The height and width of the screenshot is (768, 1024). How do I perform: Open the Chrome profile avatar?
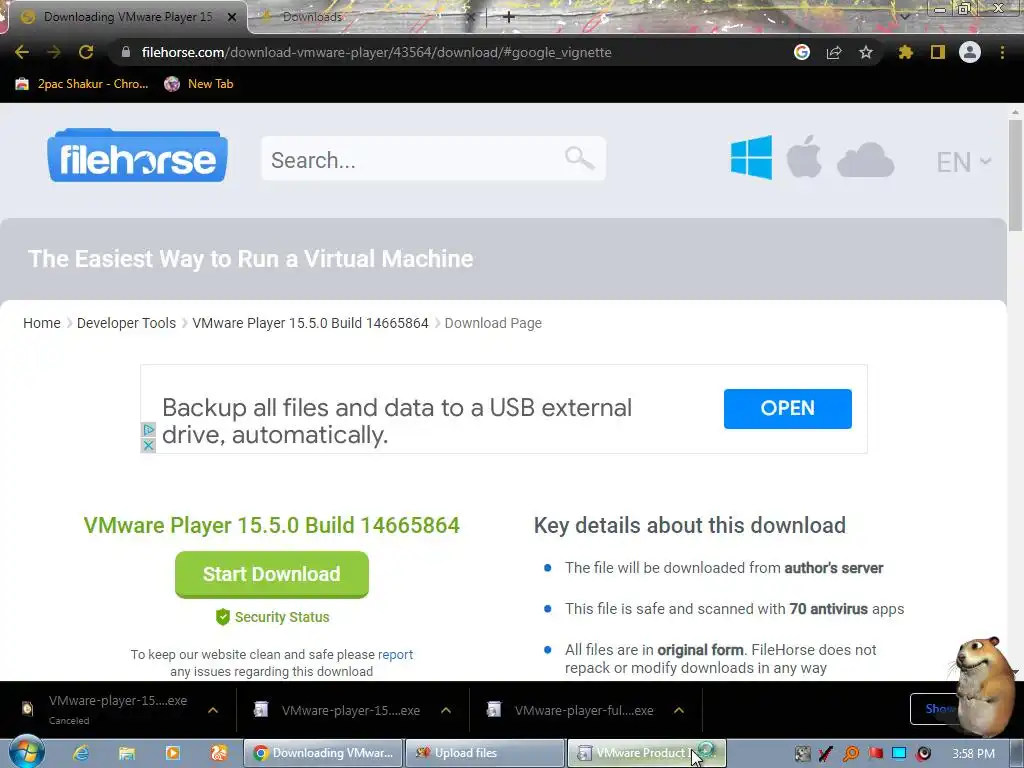coord(970,52)
